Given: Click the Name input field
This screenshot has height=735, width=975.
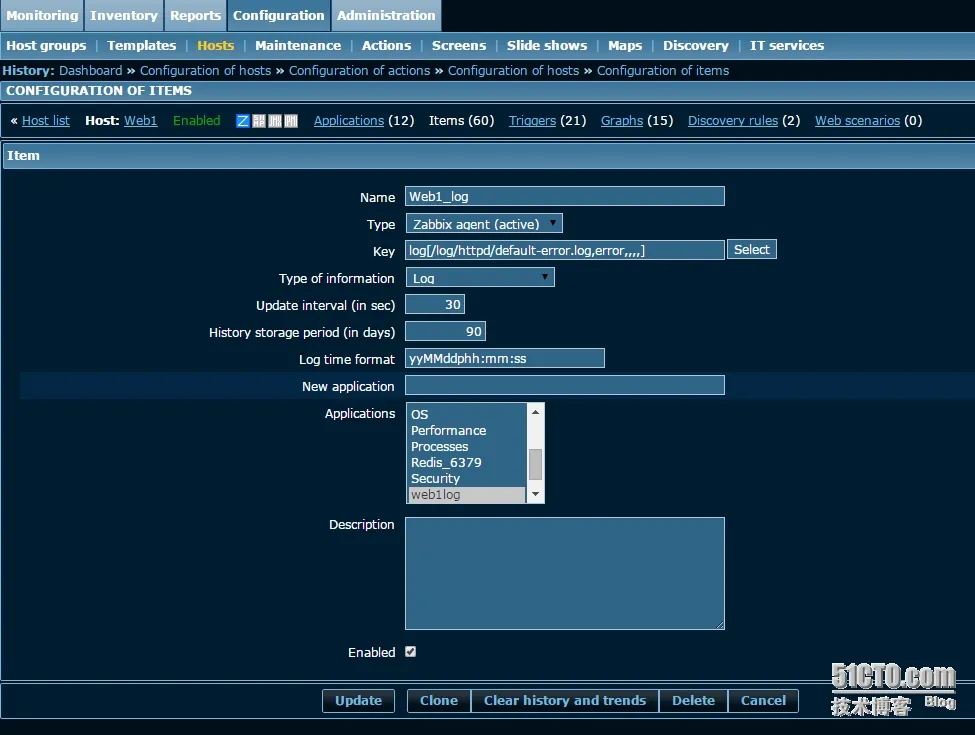Looking at the screenshot, I should (x=565, y=196).
